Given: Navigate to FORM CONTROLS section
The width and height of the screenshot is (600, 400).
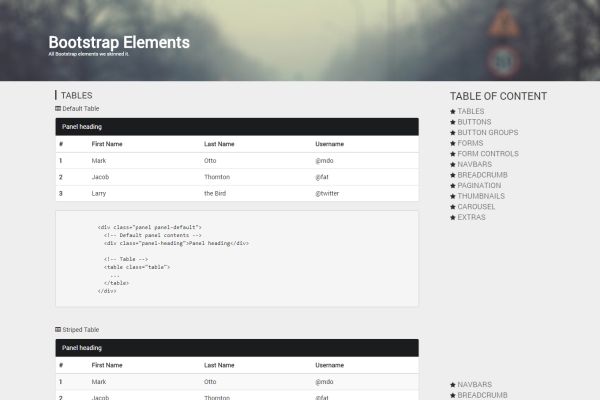Looking at the screenshot, I should click(x=488, y=153).
